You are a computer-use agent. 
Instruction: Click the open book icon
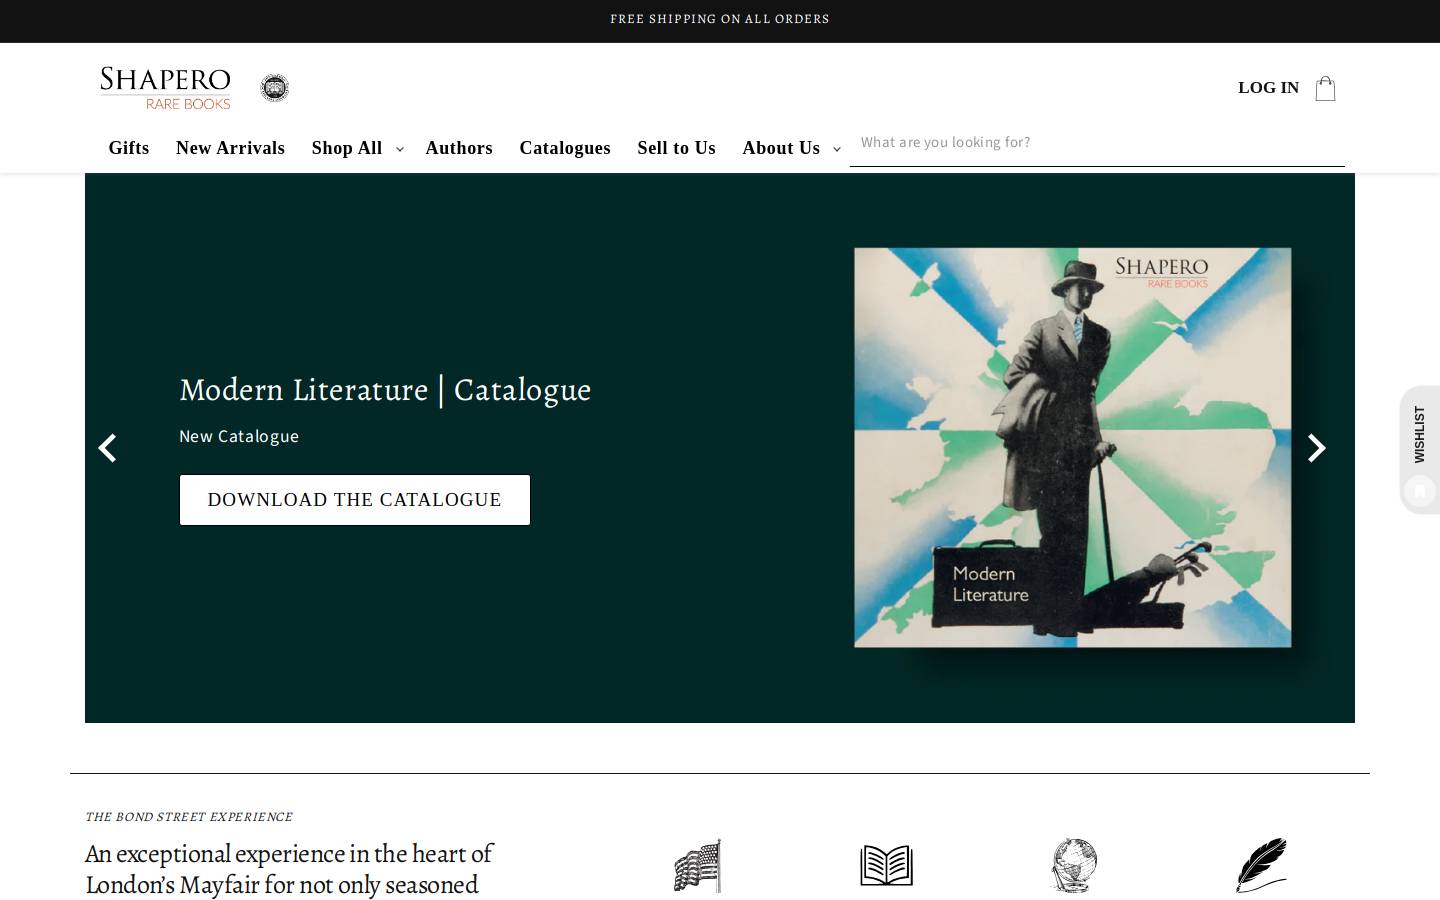point(886,866)
